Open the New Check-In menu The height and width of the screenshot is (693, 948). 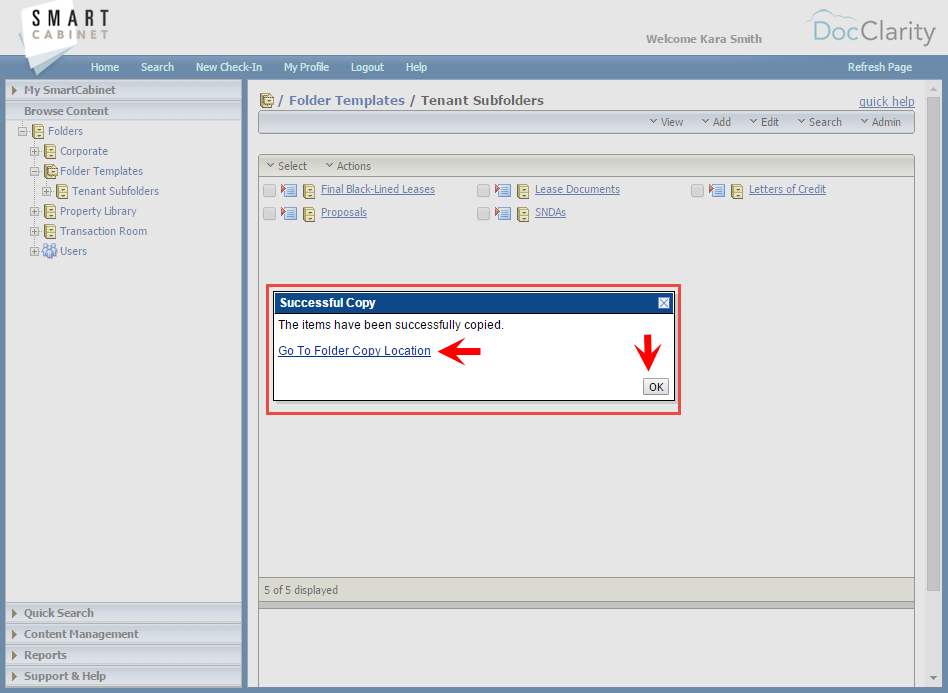pyautogui.click(x=228, y=67)
